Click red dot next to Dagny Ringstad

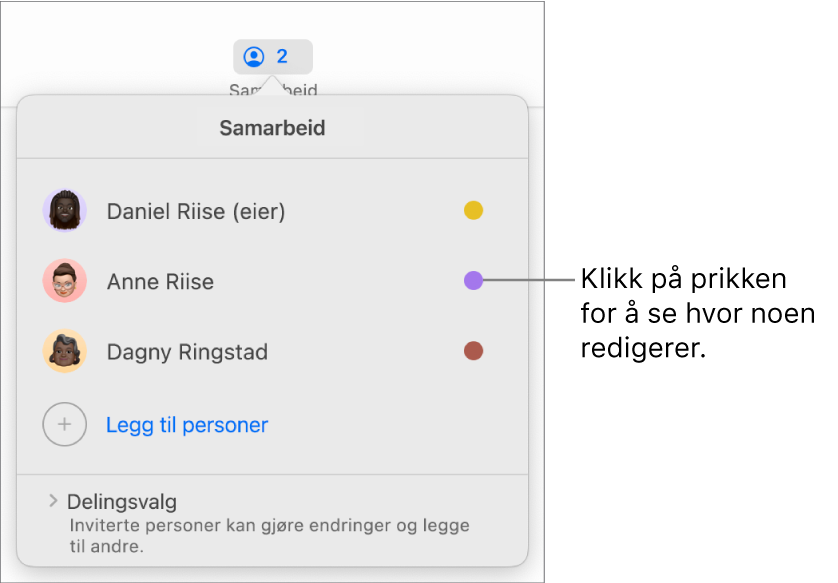click(x=474, y=351)
